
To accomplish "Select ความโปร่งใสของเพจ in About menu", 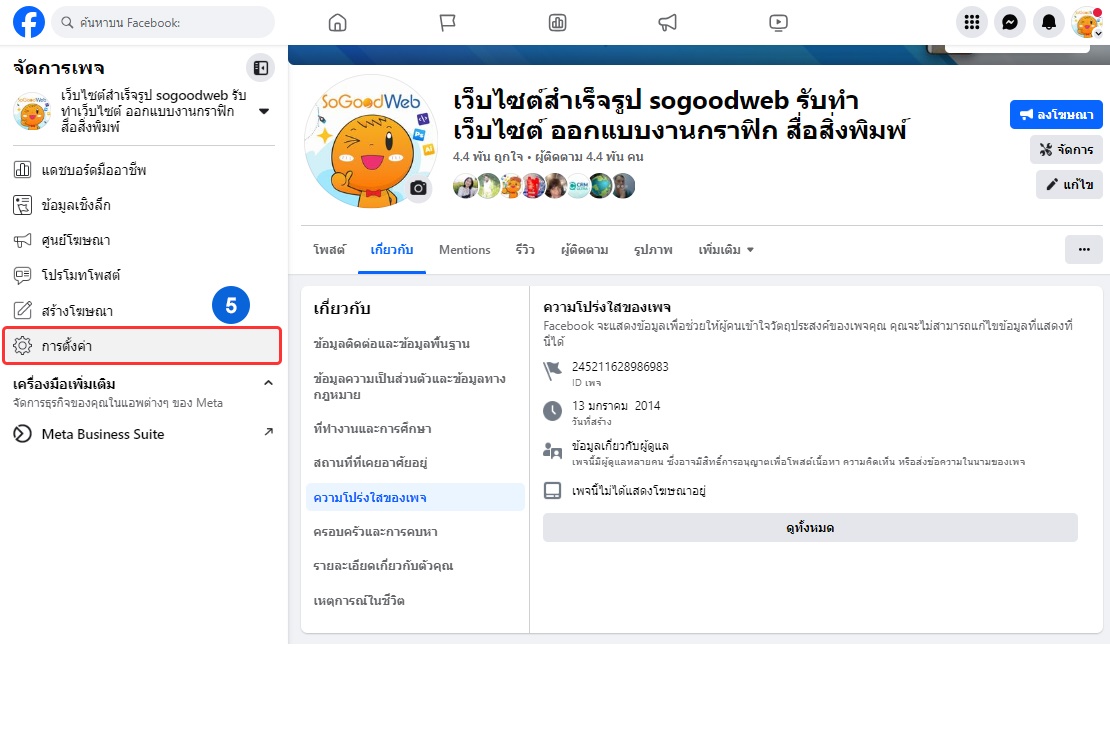I will tap(415, 498).
